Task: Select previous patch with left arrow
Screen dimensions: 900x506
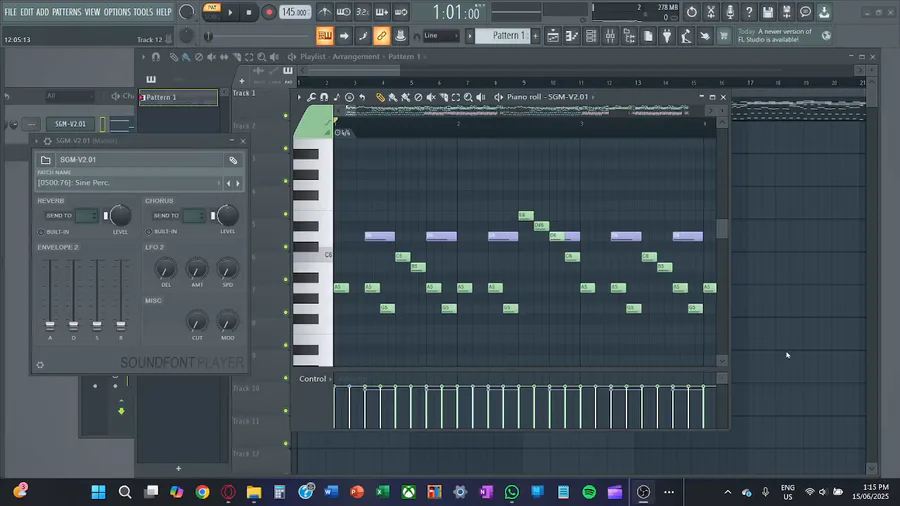Action: [228, 184]
